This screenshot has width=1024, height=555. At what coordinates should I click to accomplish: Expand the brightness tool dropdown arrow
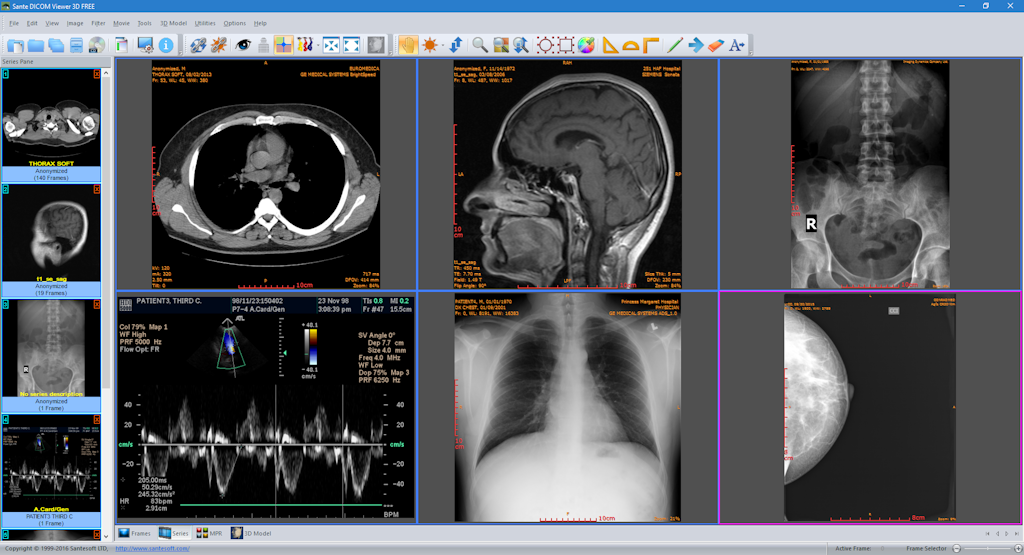[441, 45]
